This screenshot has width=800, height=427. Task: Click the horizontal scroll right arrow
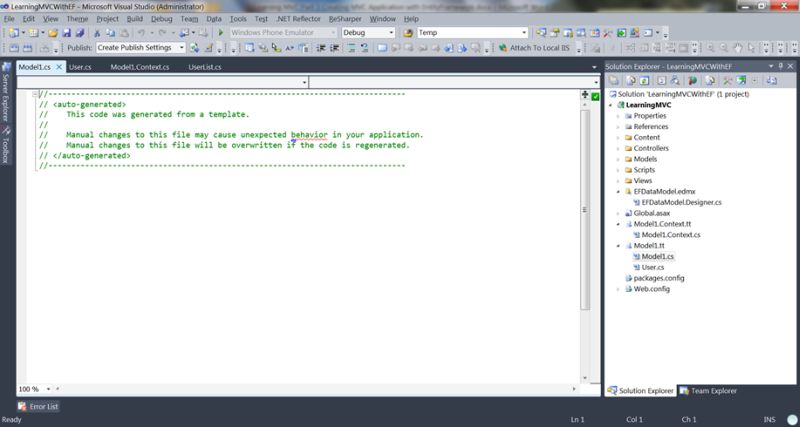pyautogui.click(x=574, y=389)
